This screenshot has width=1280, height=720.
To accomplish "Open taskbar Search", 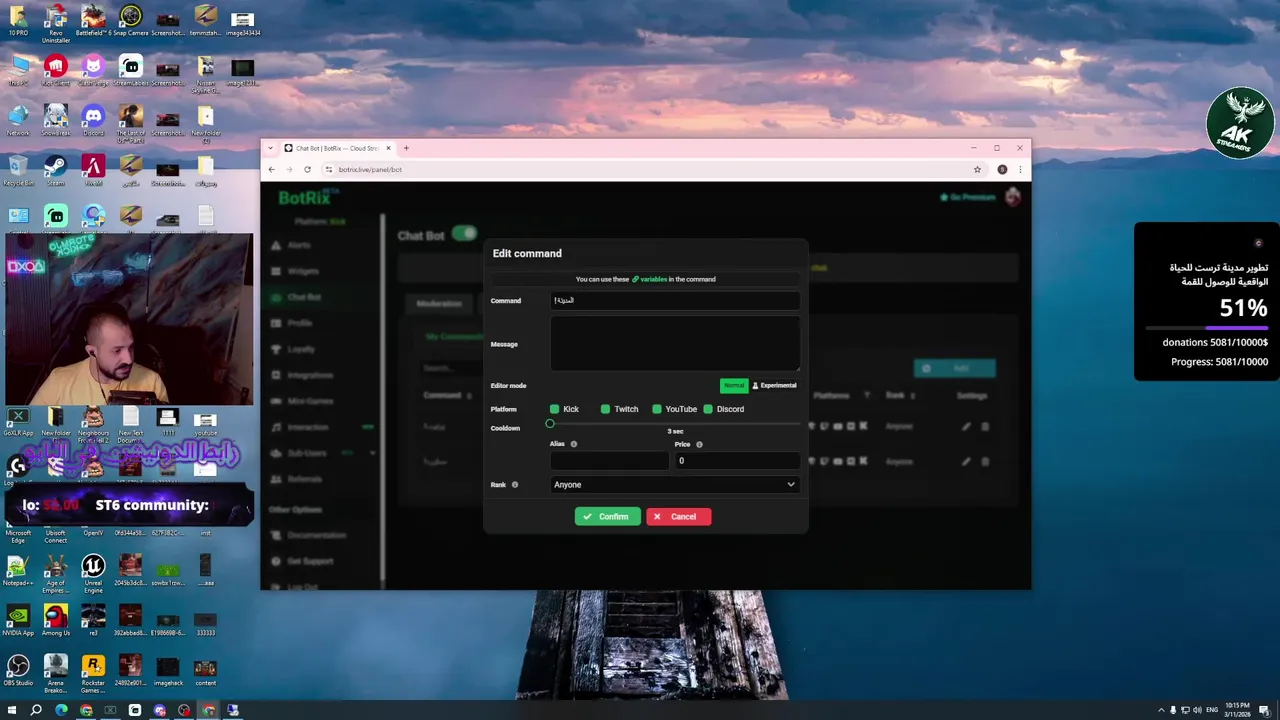I will (x=36, y=710).
